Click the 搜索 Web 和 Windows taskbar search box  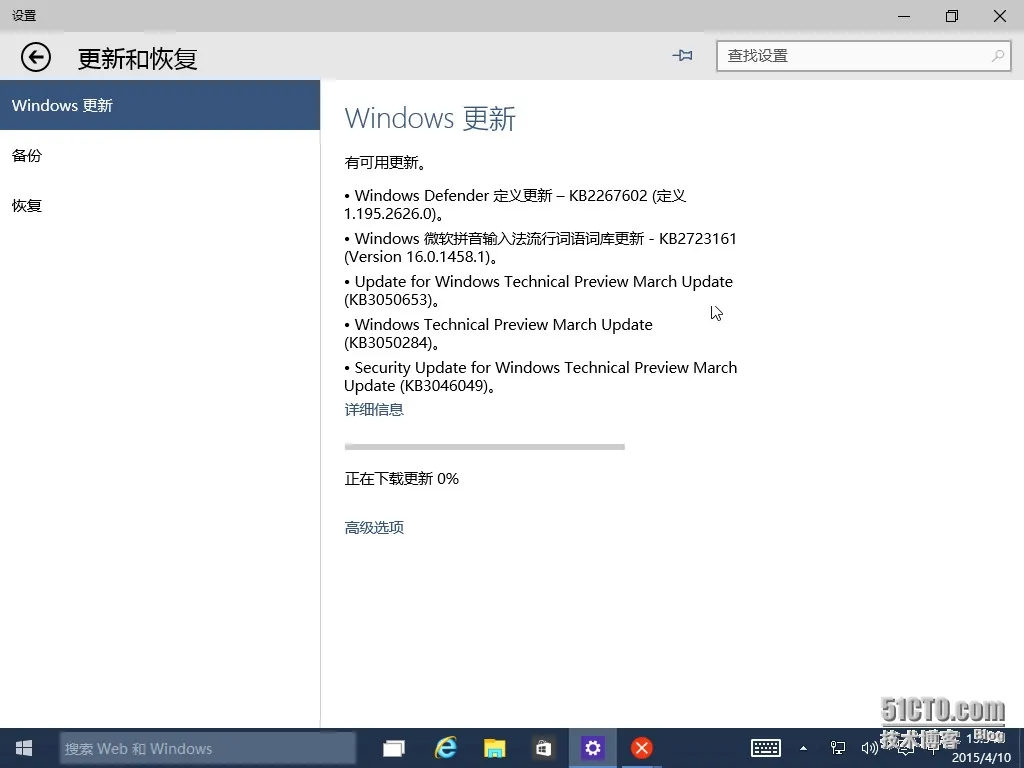point(208,748)
